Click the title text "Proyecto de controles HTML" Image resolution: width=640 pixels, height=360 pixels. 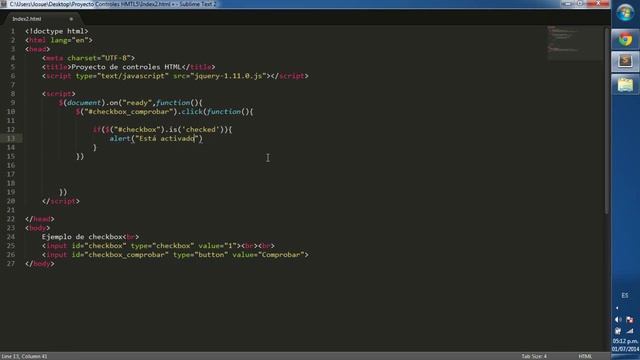coord(126,67)
